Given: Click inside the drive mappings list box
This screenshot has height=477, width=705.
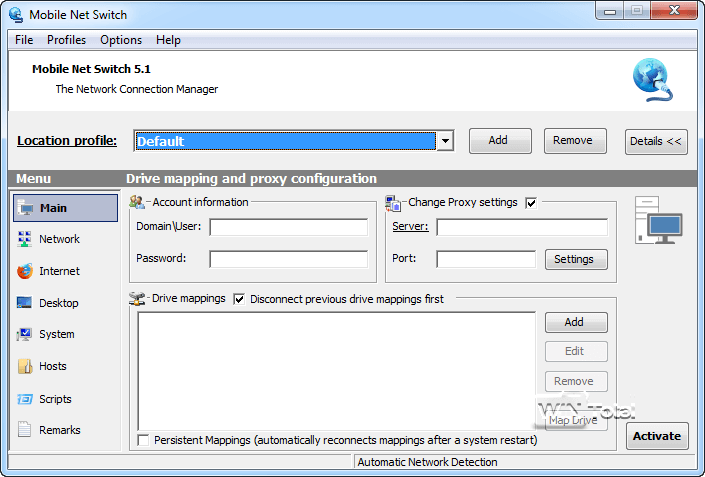Looking at the screenshot, I should [336, 371].
